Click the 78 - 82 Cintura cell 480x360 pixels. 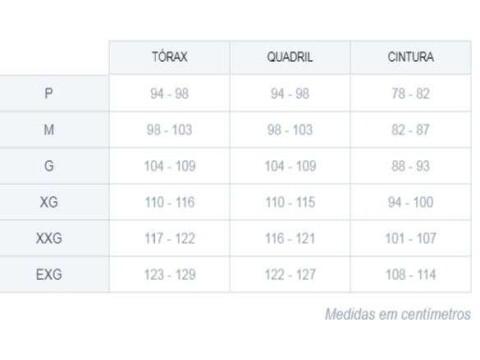pos(411,93)
